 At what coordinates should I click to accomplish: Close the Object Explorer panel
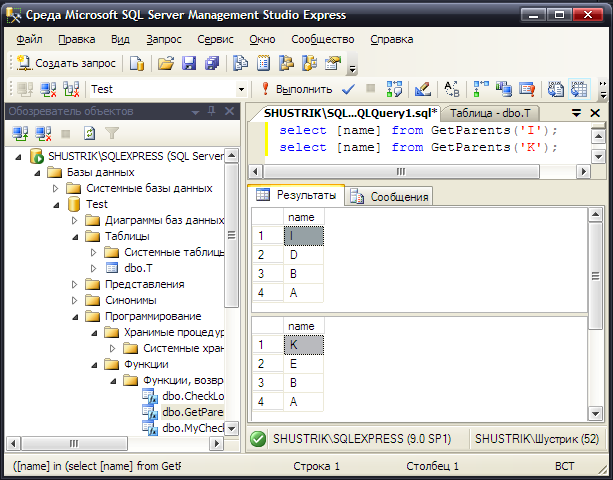pyautogui.click(x=229, y=111)
